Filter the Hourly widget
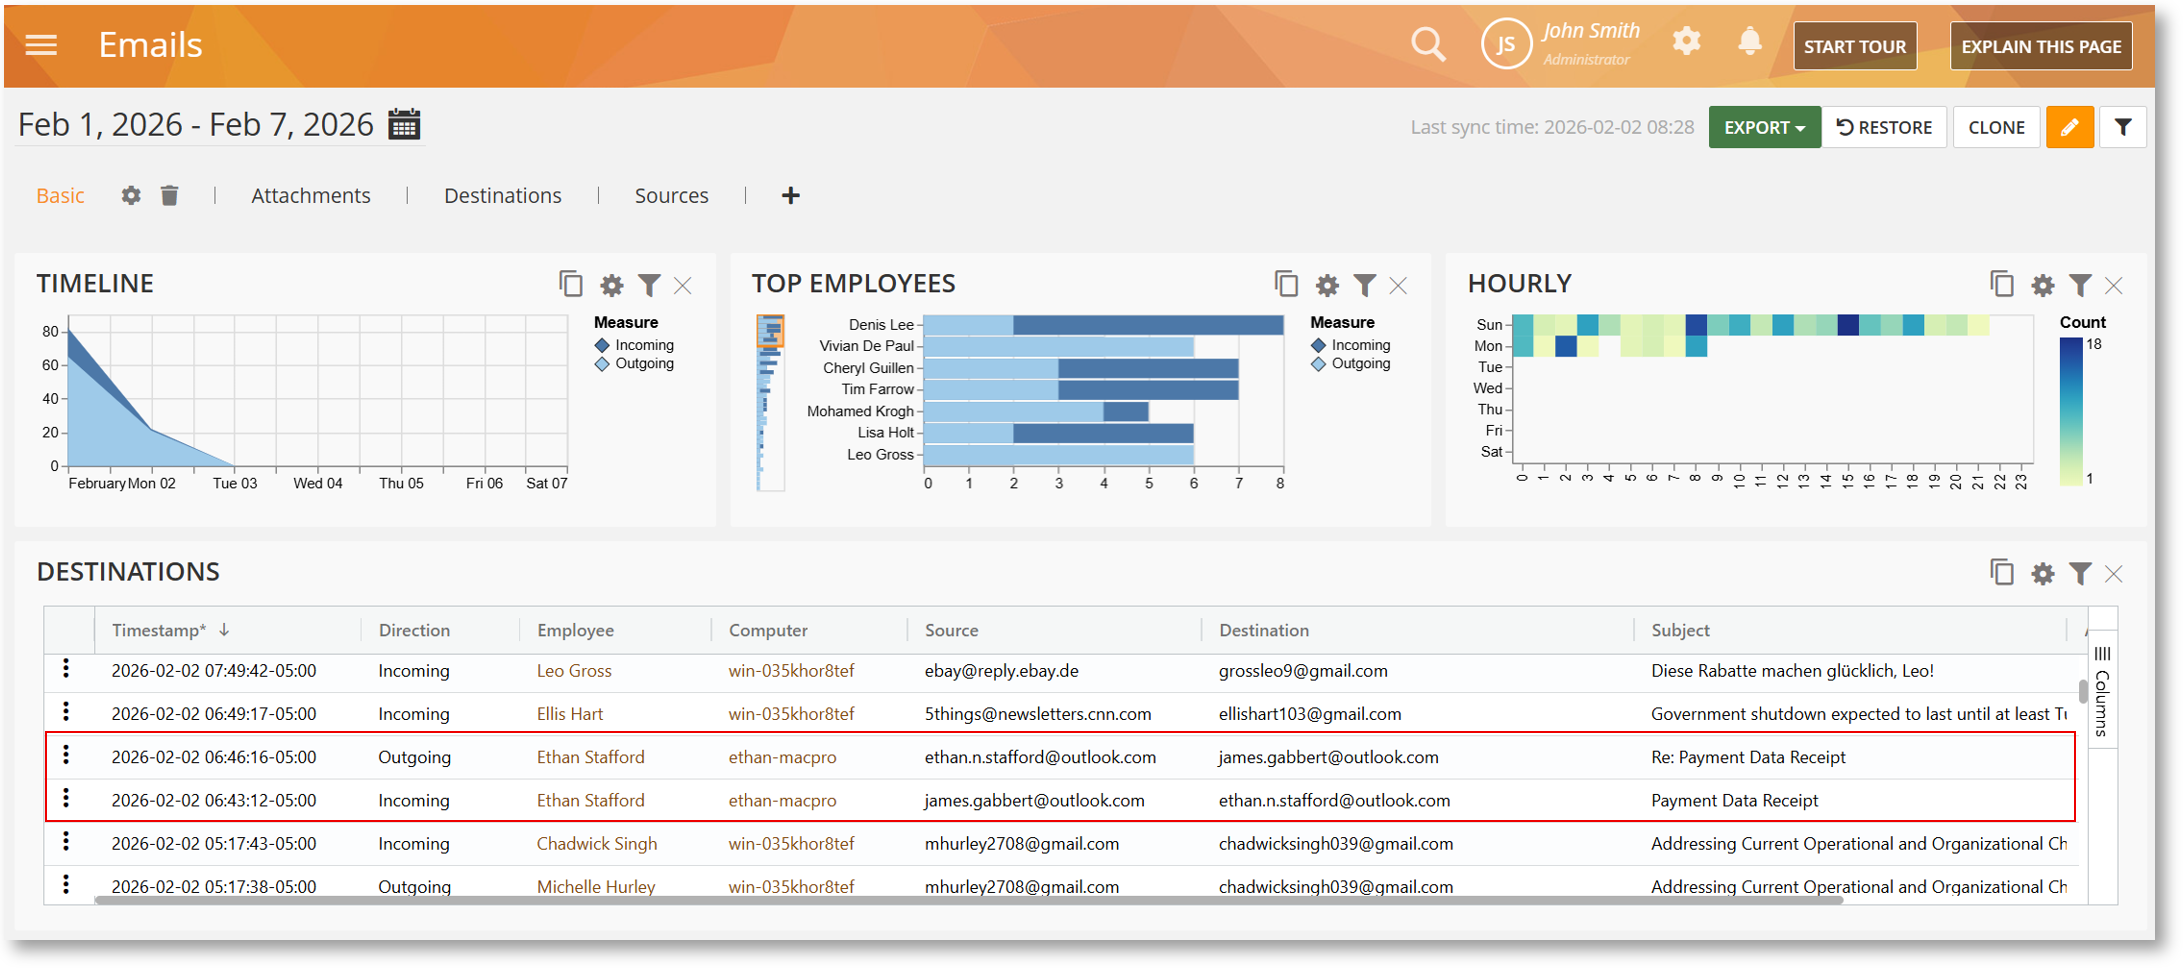The image size is (2184, 972). click(x=2080, y=286)
